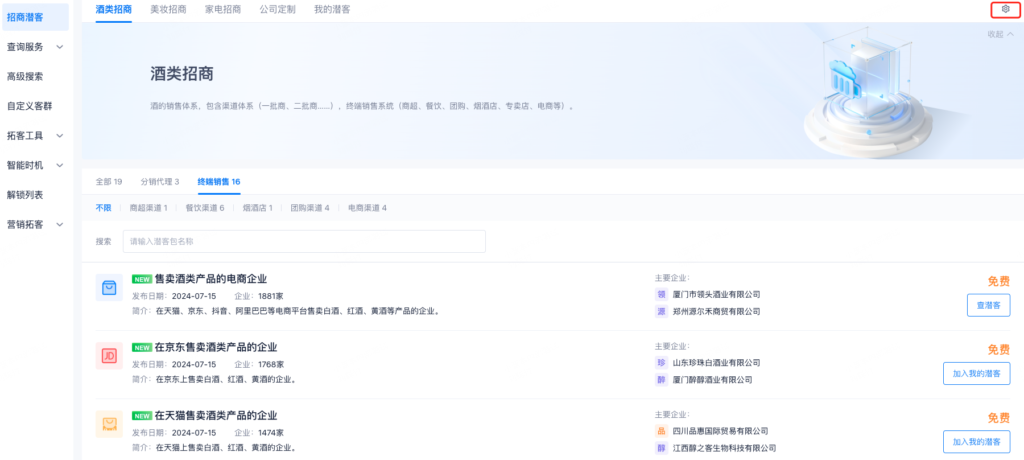
Task: Click the 珍 company avatar badge
Action: pyautogui.click(x=661, y=362)
